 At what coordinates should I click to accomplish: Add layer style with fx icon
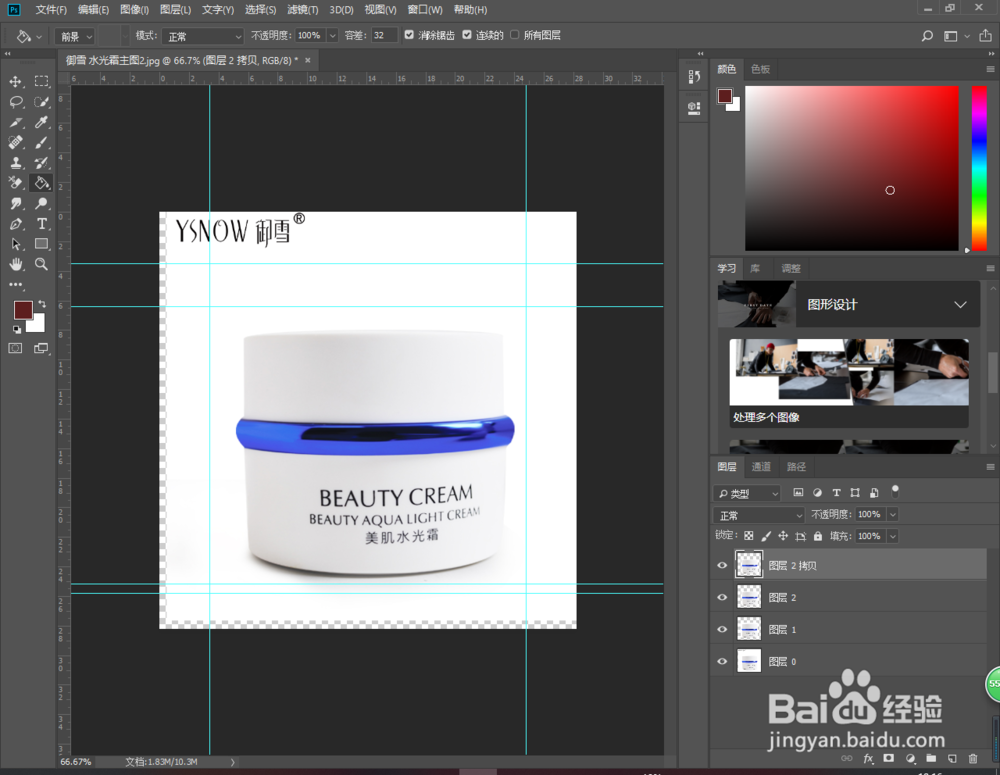coord(868,758)
